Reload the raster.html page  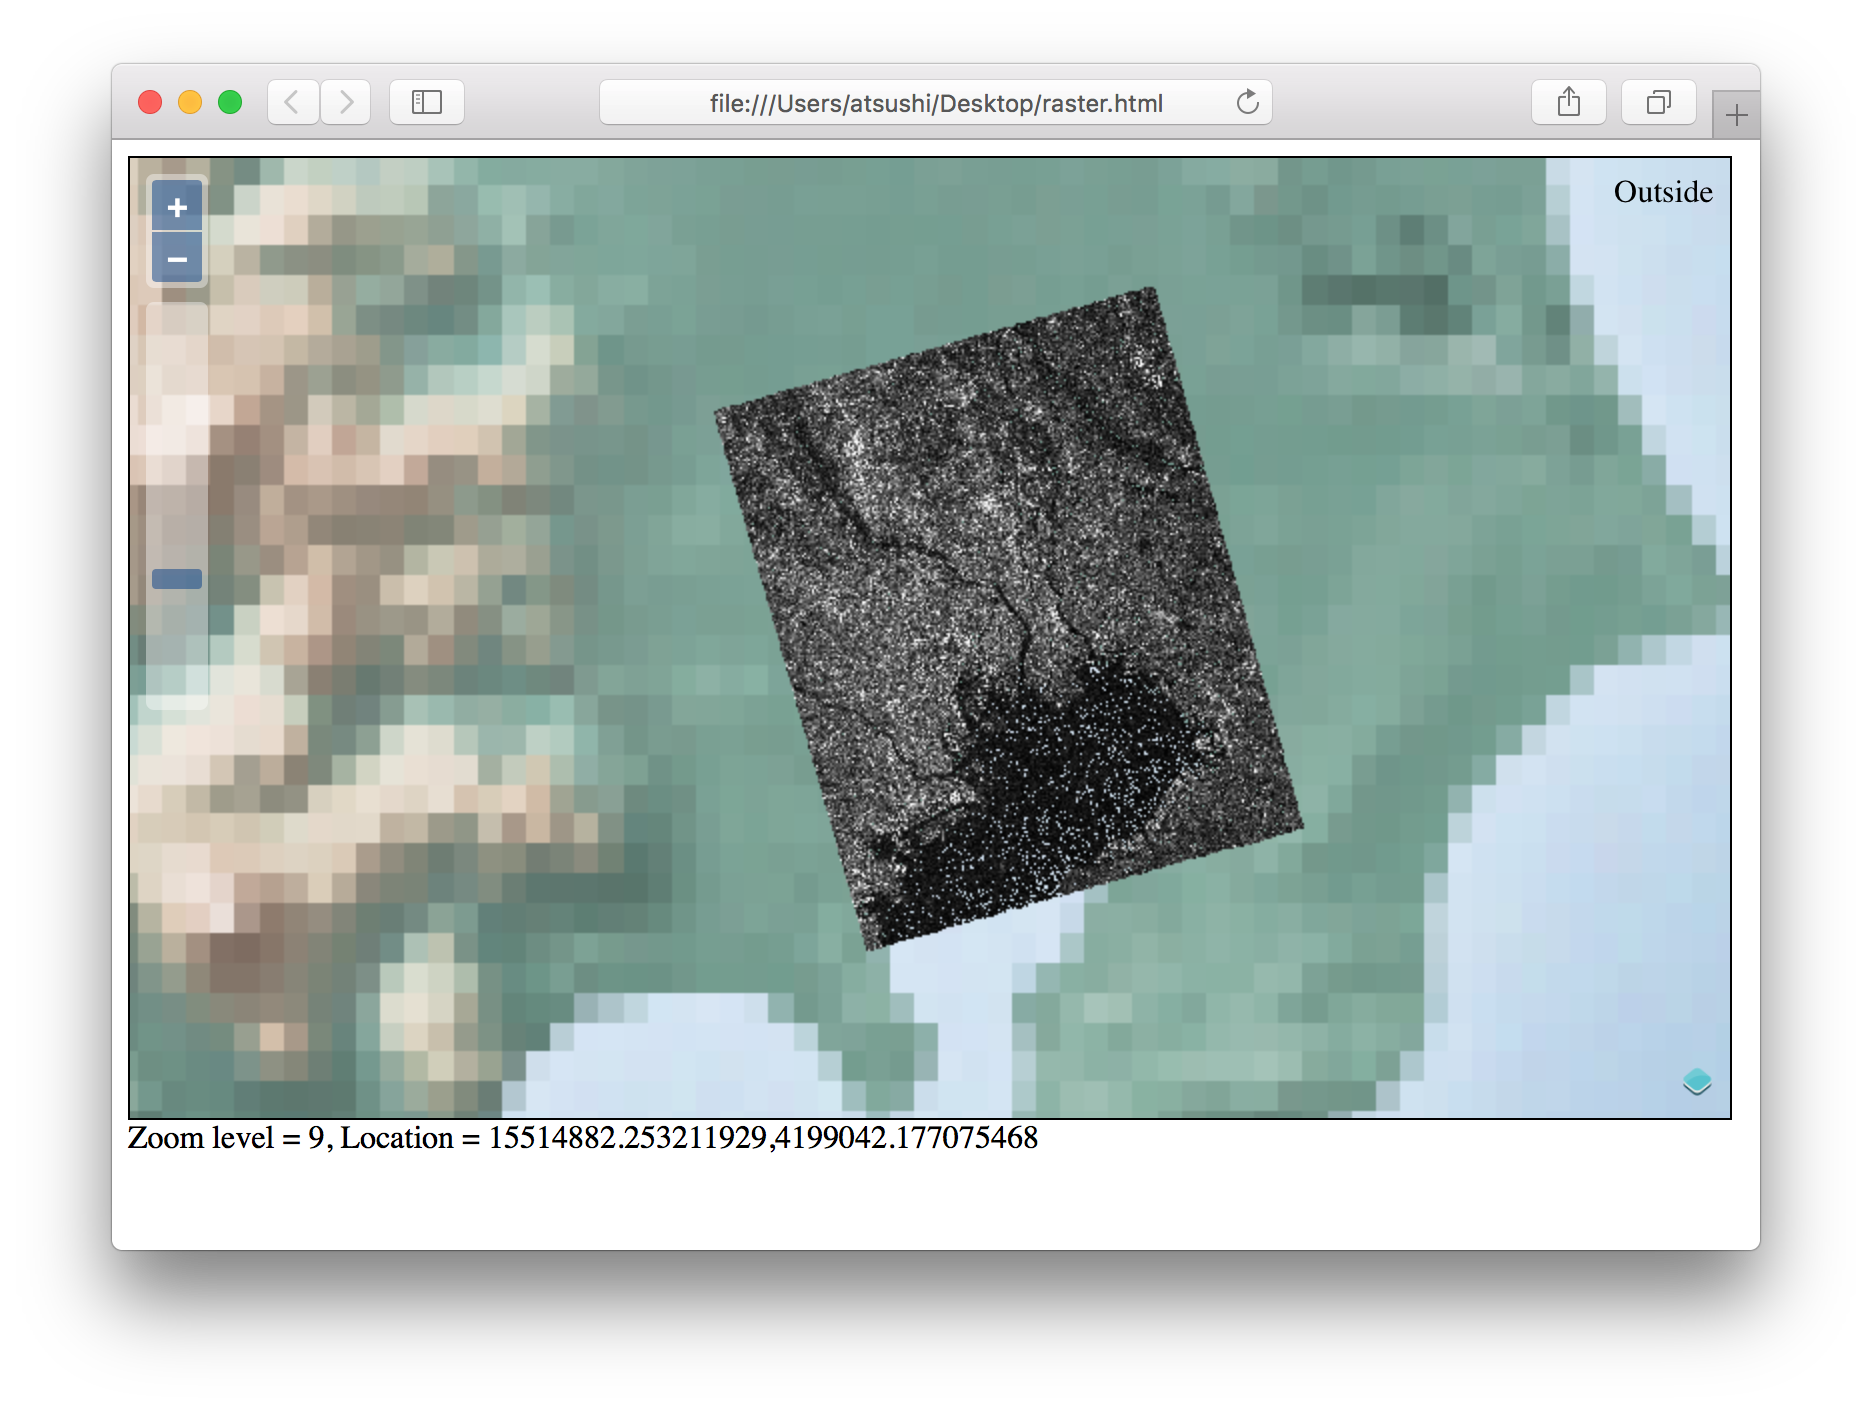click(1247, 102)
